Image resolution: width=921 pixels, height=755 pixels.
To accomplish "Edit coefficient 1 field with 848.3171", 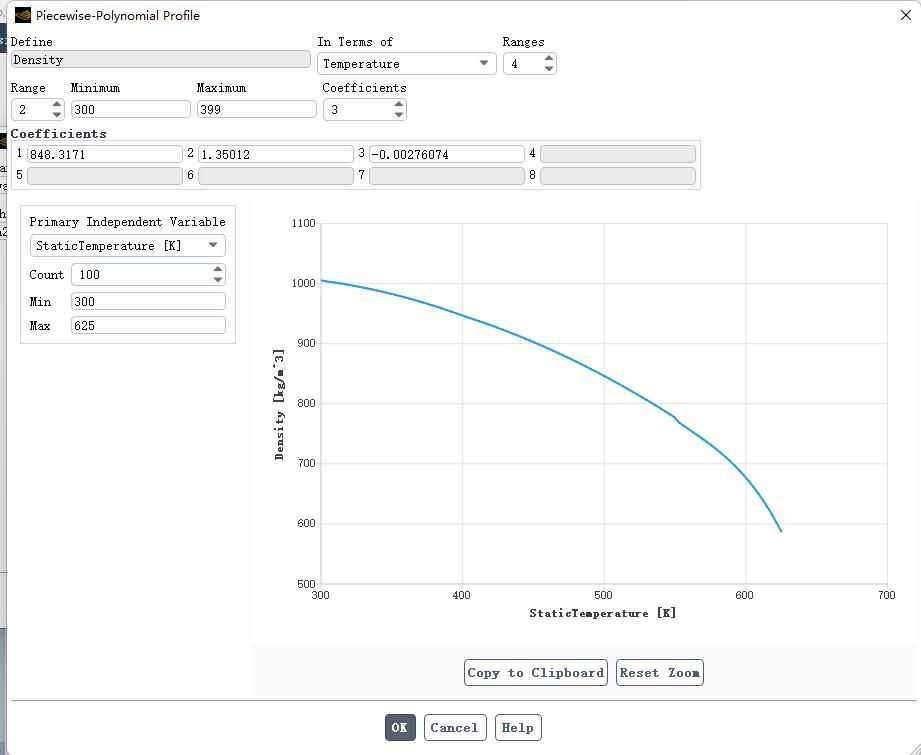I will point(105,154).
